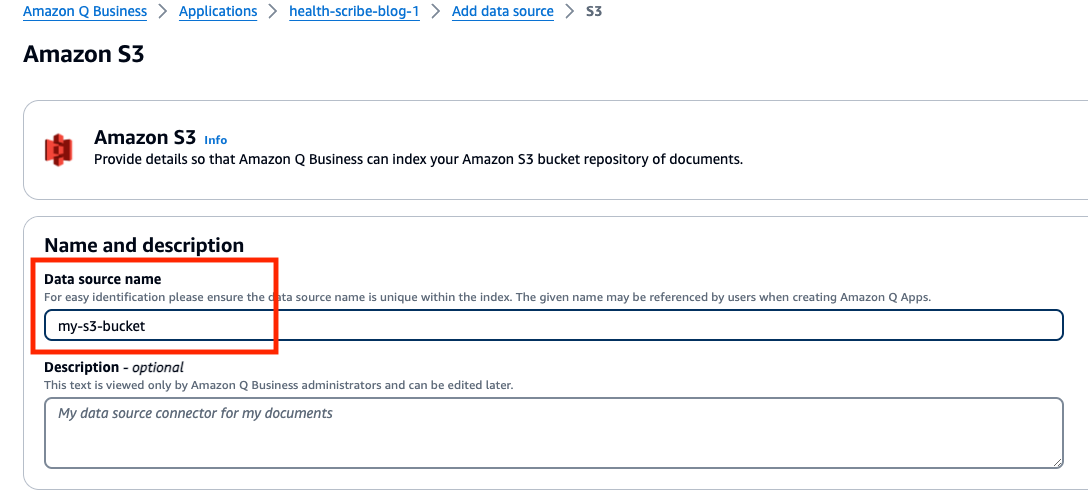Viewport: 1088px width, 492px height.
Task: Click the S3 current breadcrumb item
Action: 594,12
